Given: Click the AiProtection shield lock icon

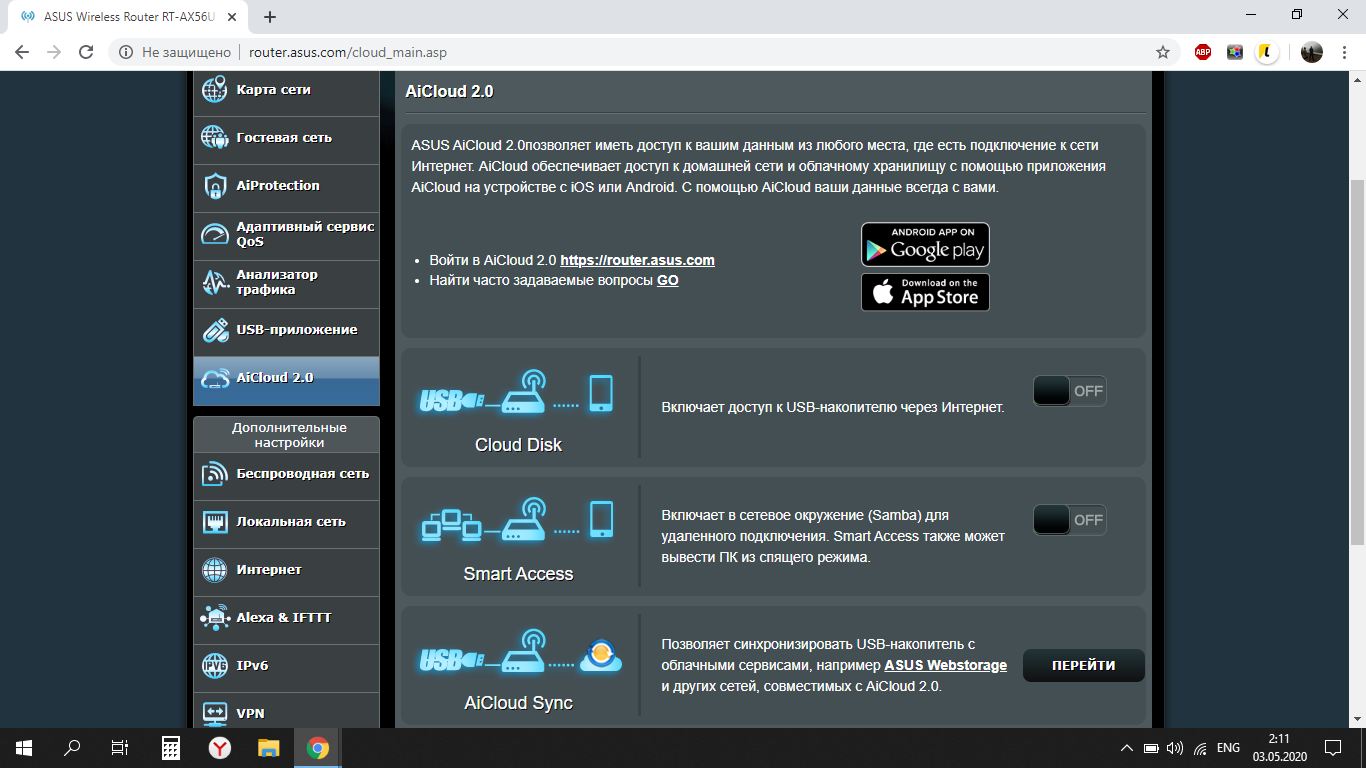Looking at the screenshot, I should (214, 186).
